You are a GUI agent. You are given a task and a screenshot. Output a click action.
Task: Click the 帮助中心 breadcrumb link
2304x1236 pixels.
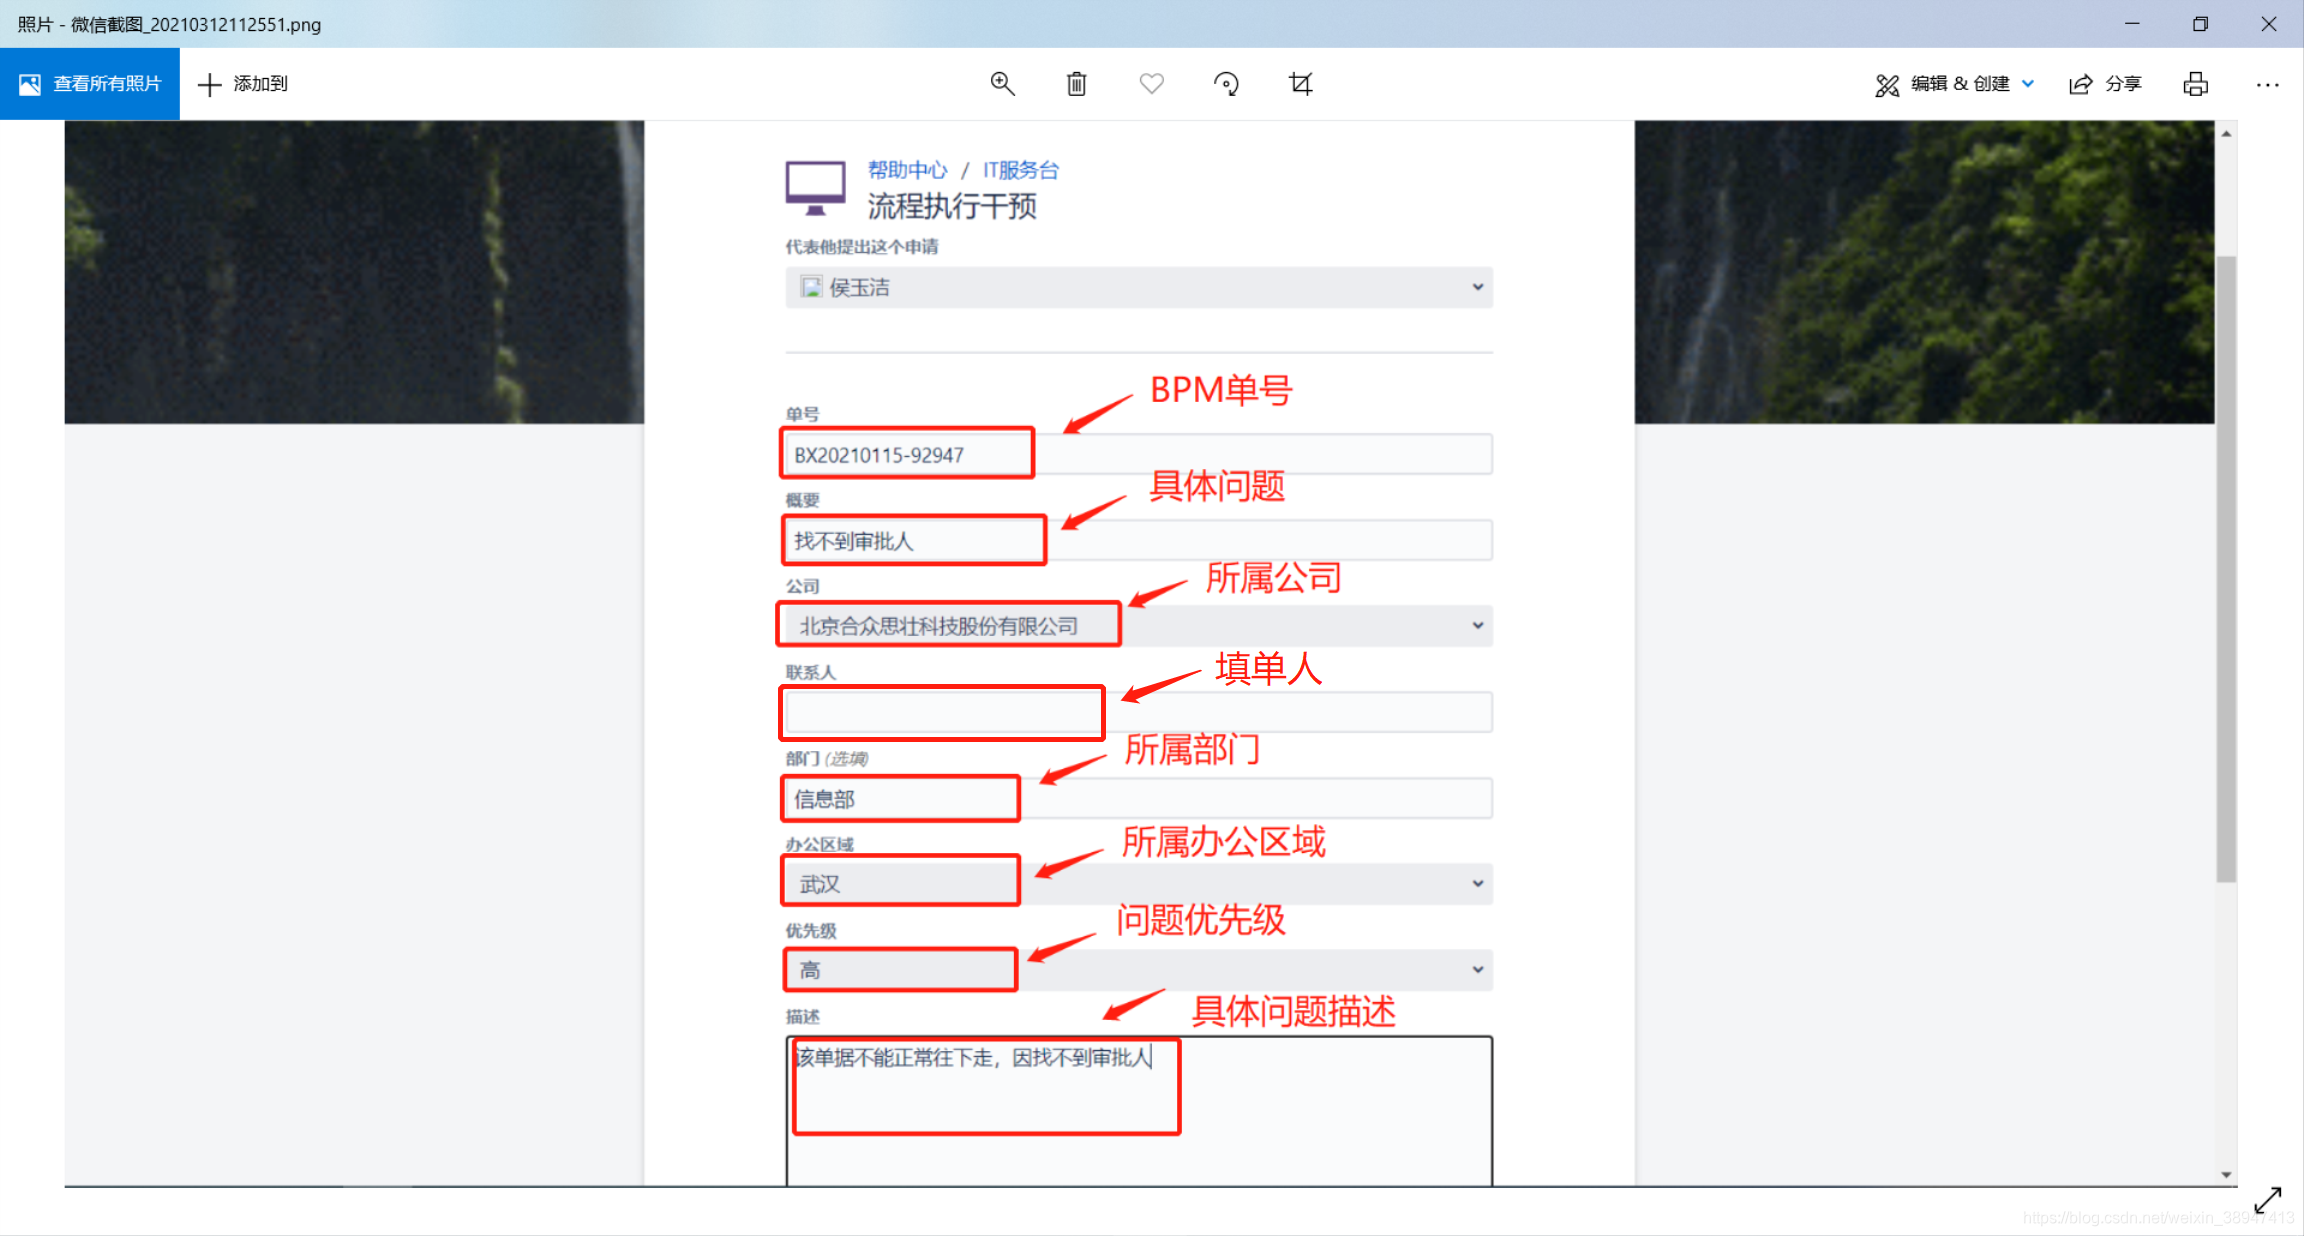(x=906, y=170)
